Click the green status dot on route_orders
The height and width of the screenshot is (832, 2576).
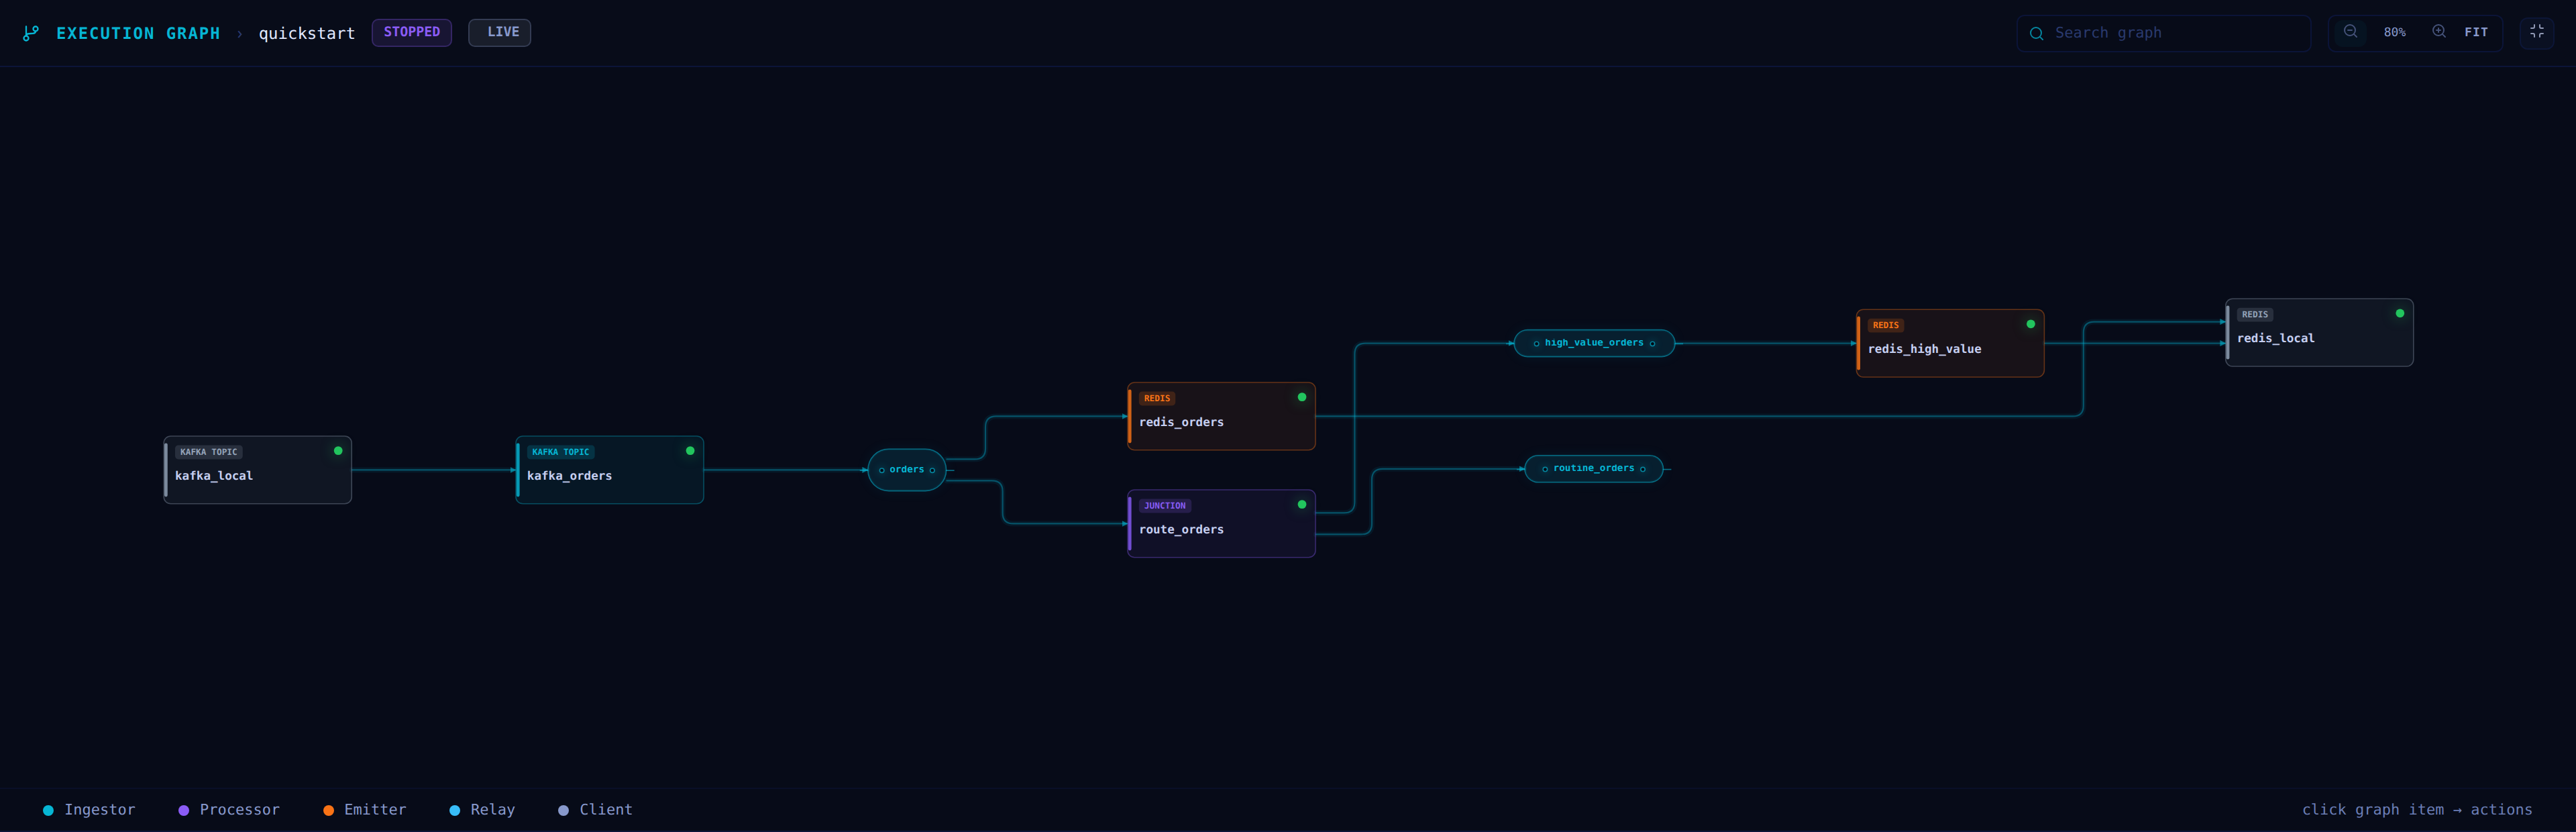(1302, 505)
